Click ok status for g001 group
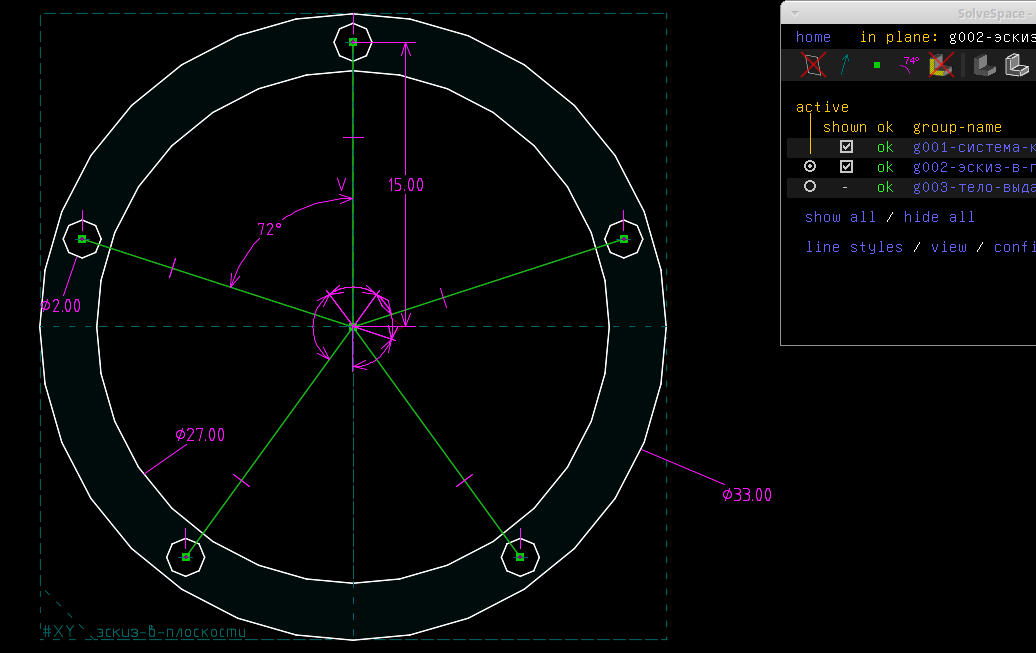This screenshot has width=1036, height=653. (x=885, y=147)
